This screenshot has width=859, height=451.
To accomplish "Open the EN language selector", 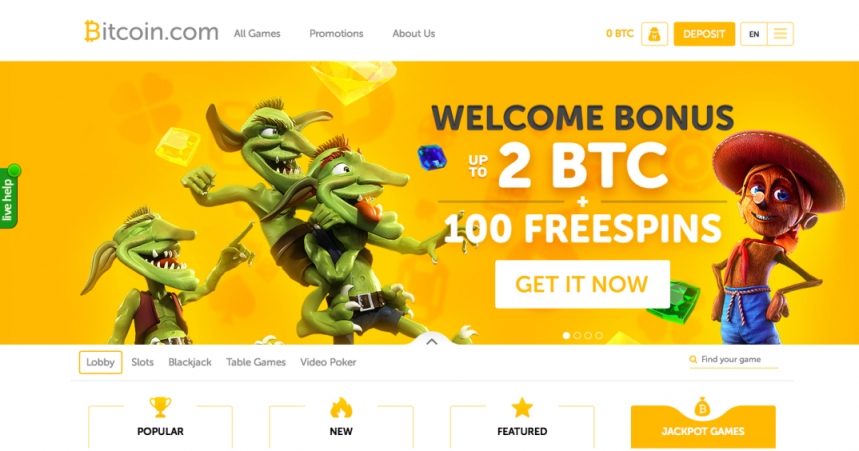I will click(x=754, y=34).
